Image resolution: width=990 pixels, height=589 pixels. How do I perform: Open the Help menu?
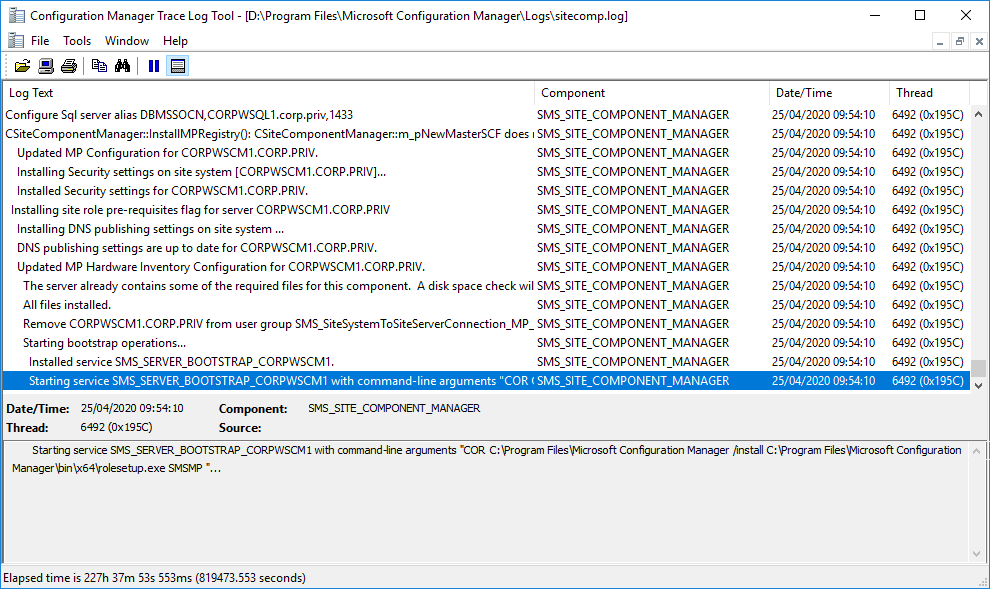tap(175, 41)
